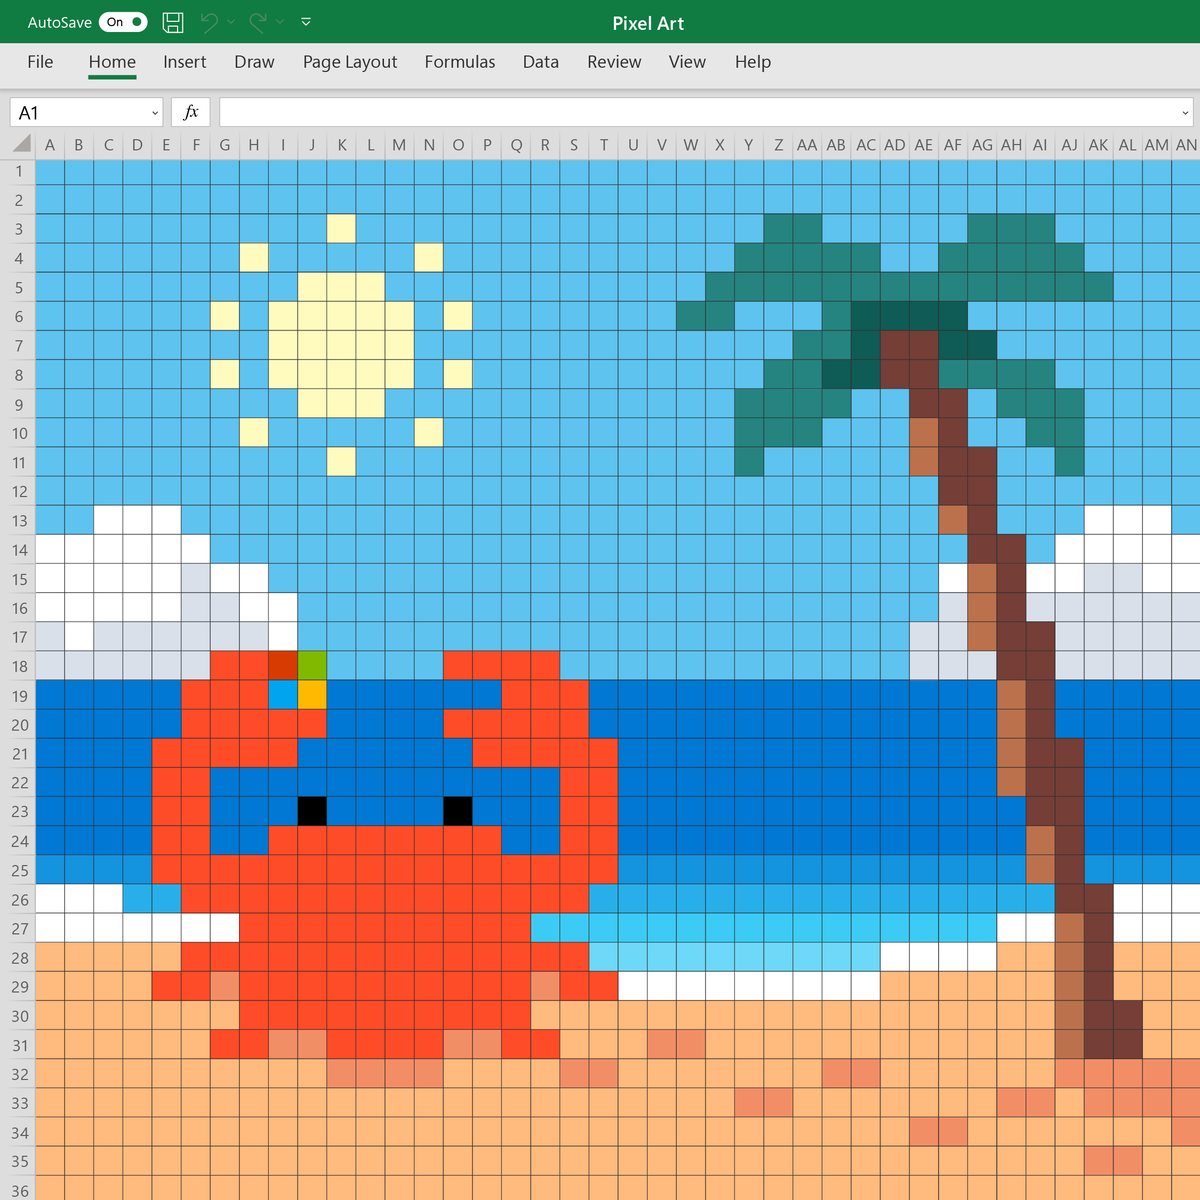Select row 35 header
This screenshot has width=1200, height=1200.
pos(18,1161)
